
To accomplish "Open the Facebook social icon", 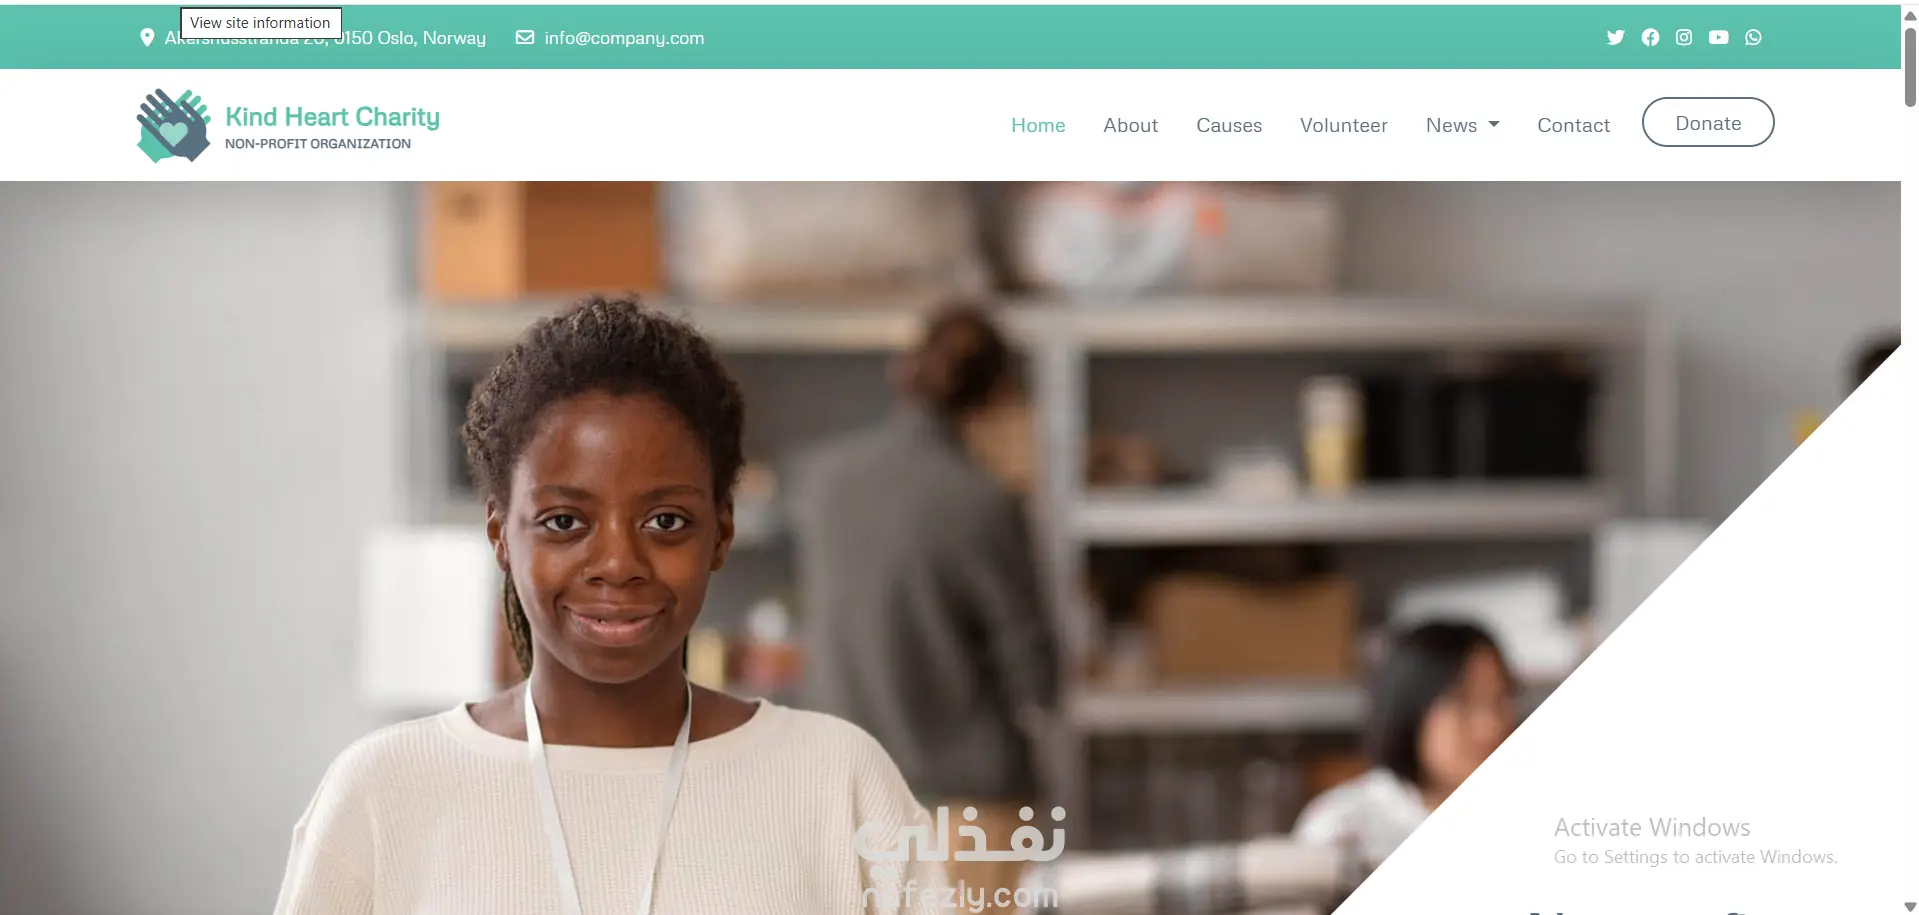I will 1650,37.
